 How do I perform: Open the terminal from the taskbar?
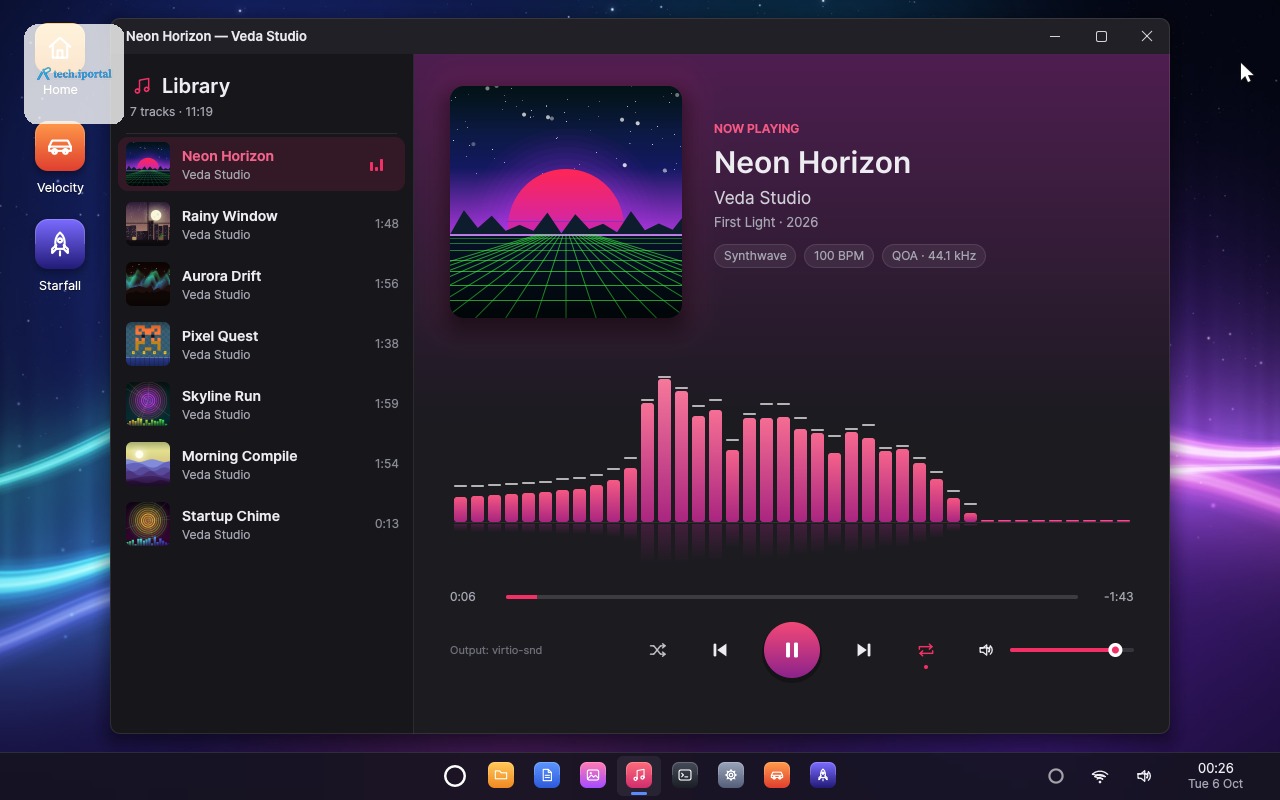(x=685, y=775)
